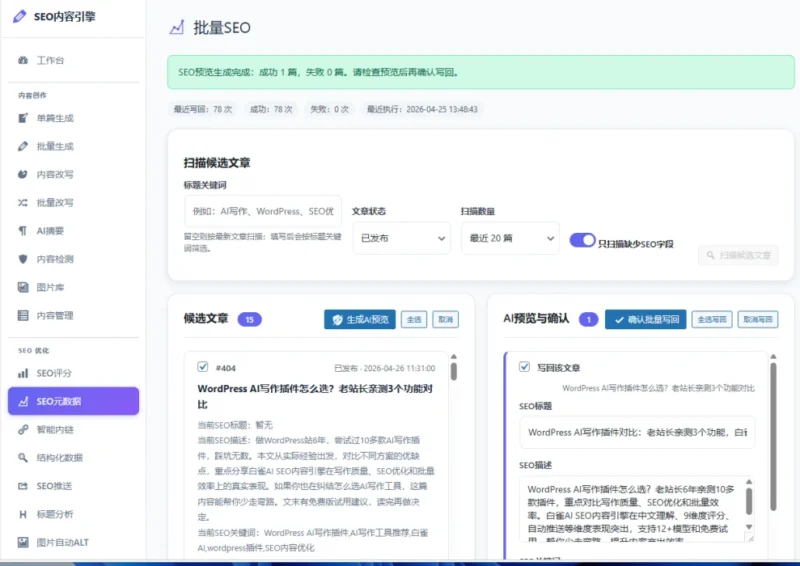Viewport: 800px width, 566px height.
Task: Click the 全选写回 button
Action: point(712,319)
